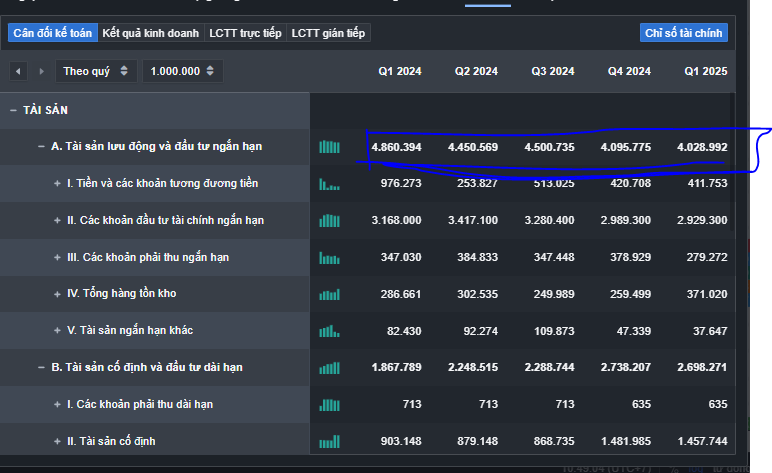This screenshot has height=473, width=772.
Task: Click chart icon for Các khoản phải thu ngắn hạn
Action: 330,257
